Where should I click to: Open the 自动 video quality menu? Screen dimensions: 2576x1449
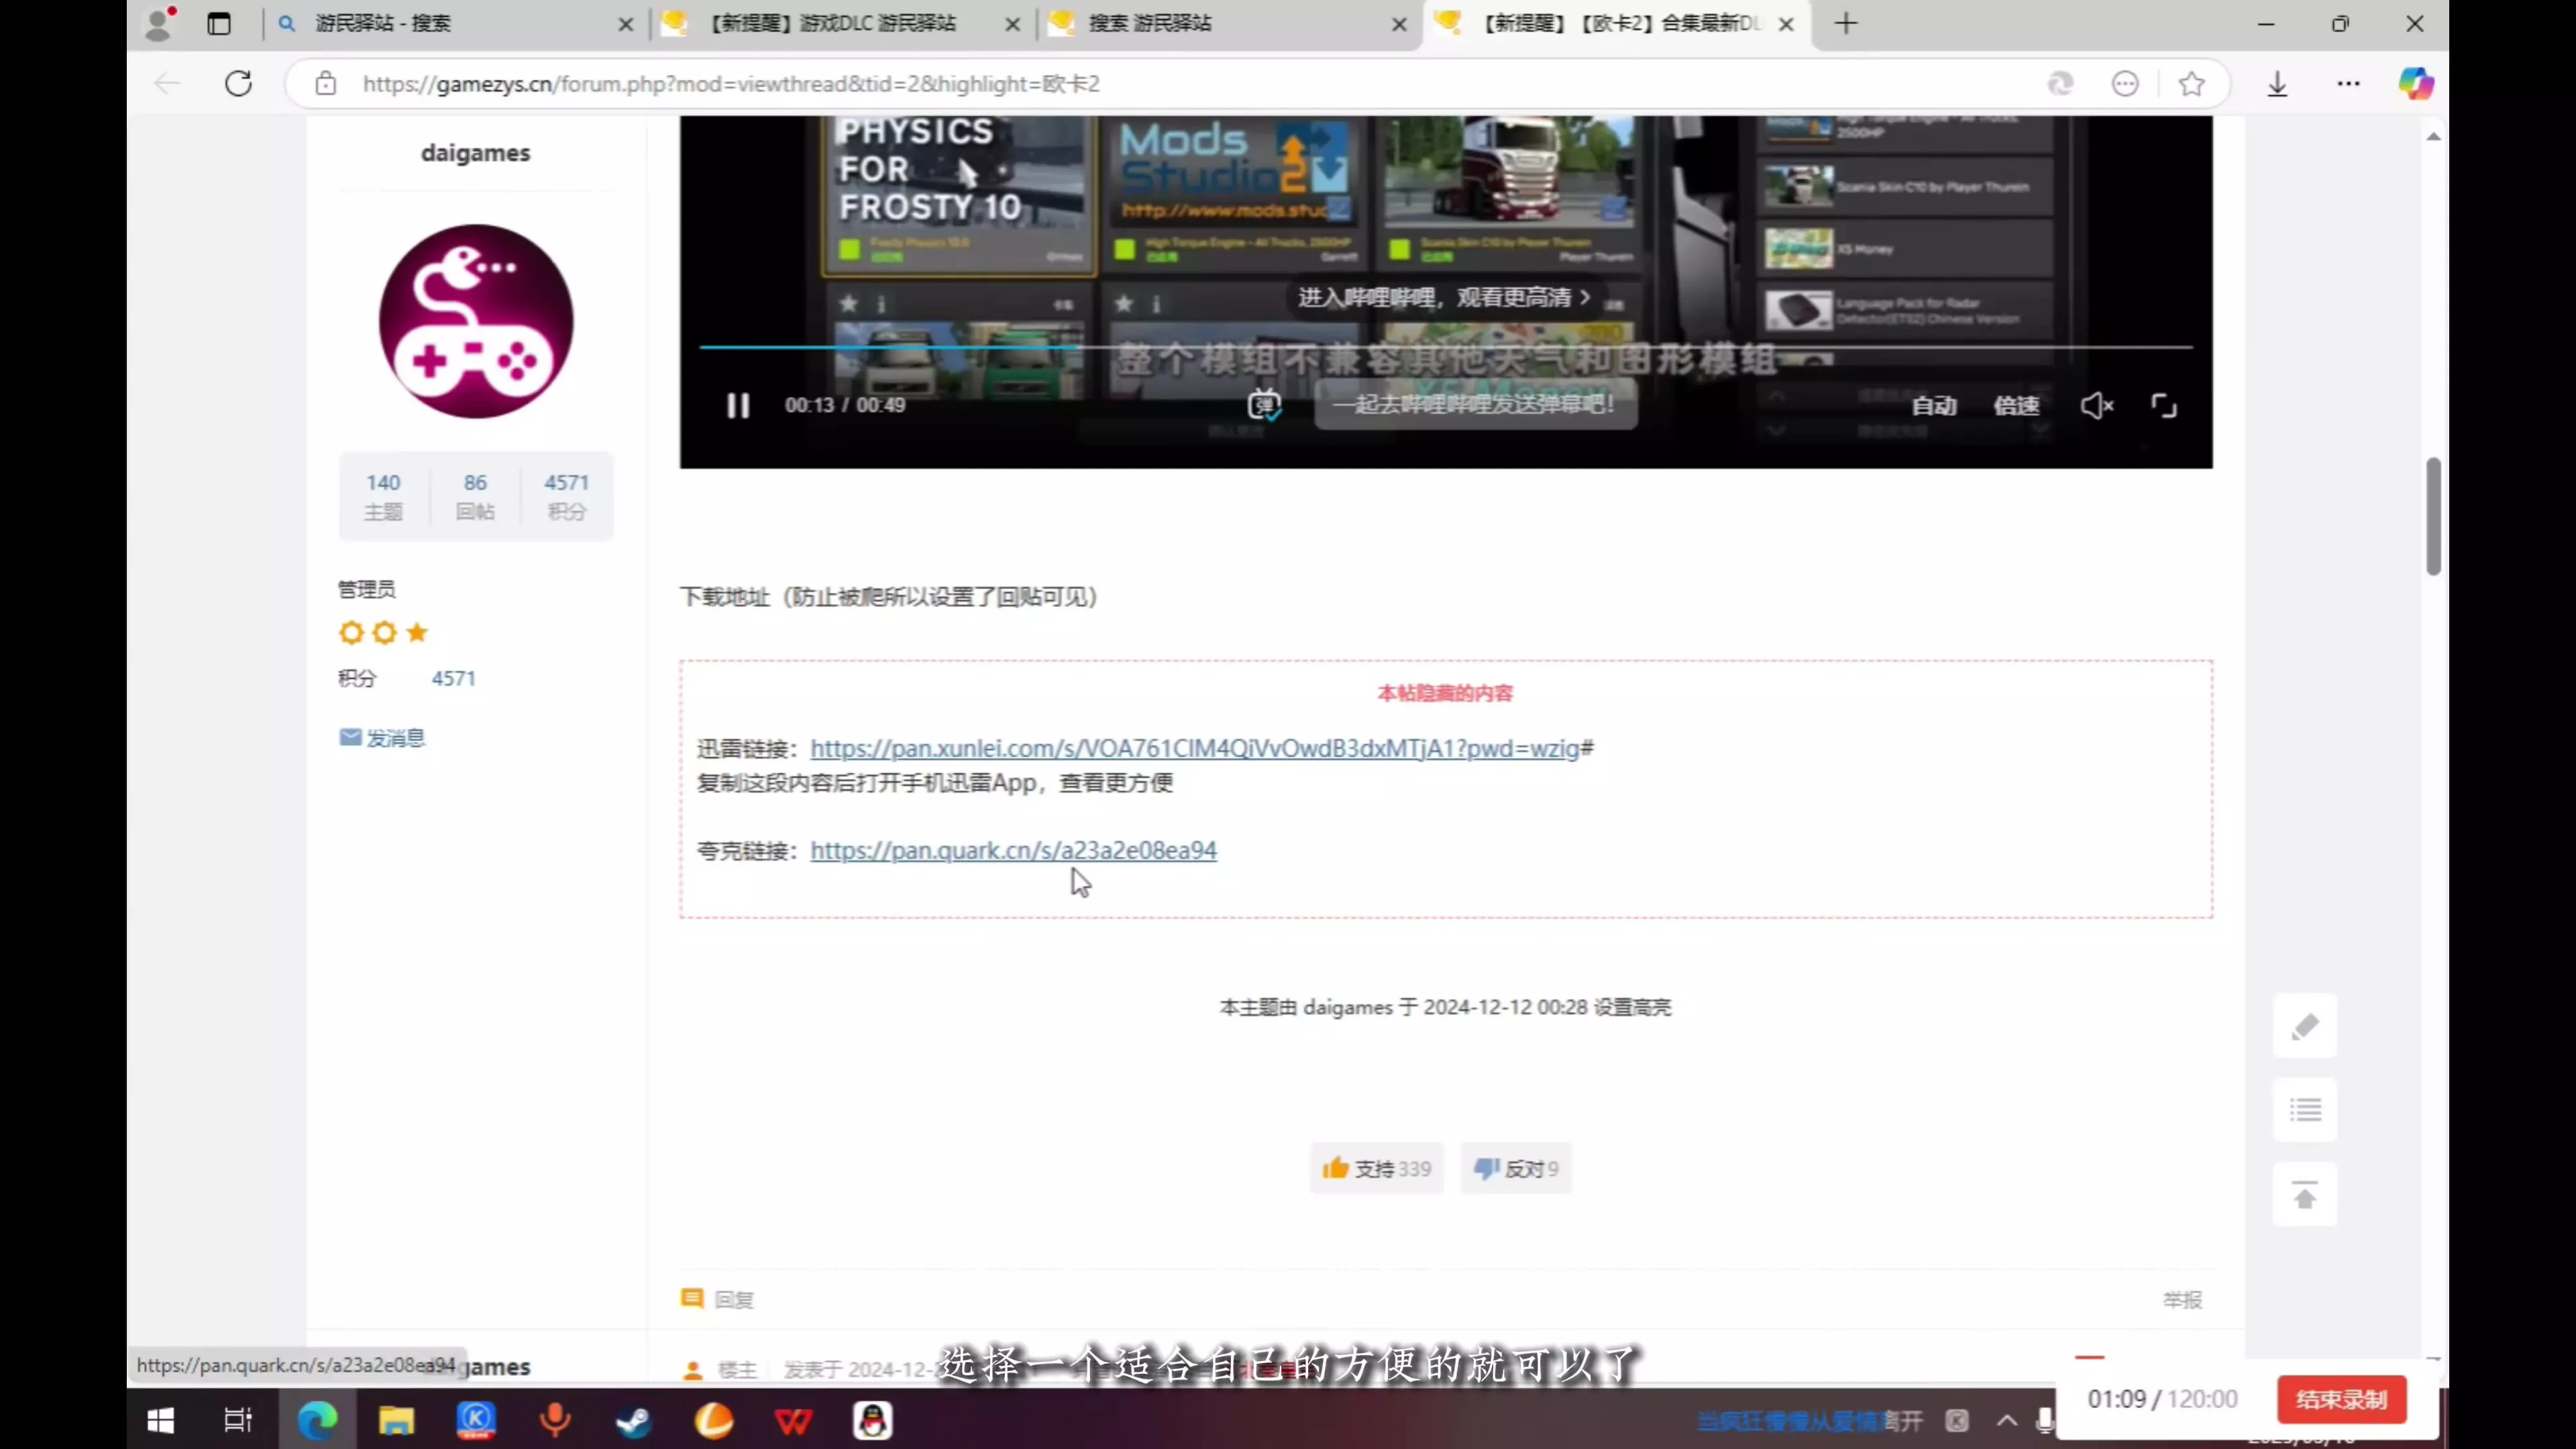[x=1934, y=405]
